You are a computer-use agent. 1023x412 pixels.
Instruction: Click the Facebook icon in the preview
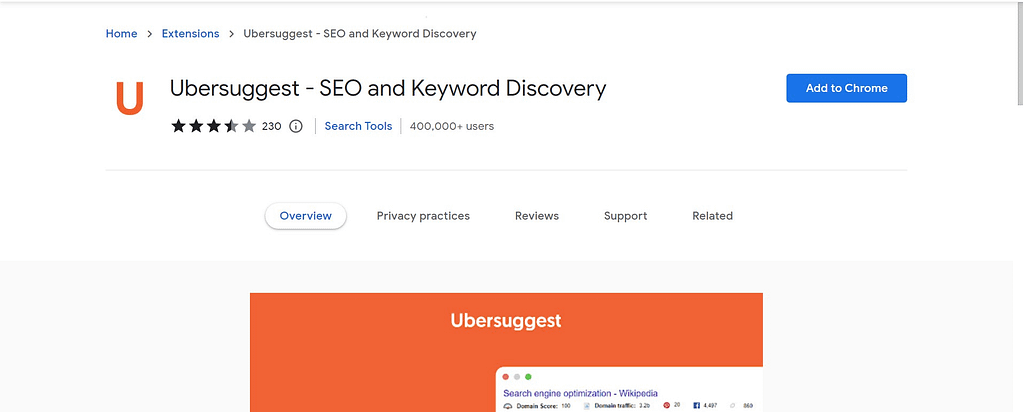697,405
